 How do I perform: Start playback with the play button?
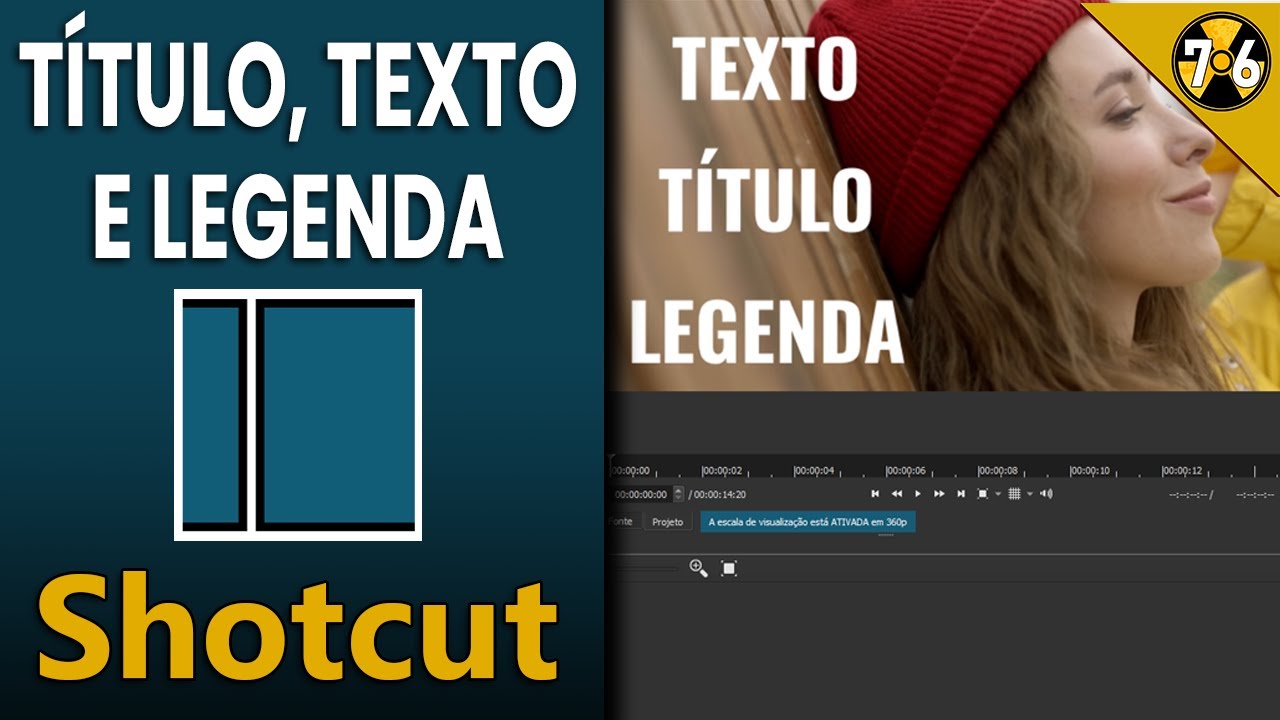918,494
